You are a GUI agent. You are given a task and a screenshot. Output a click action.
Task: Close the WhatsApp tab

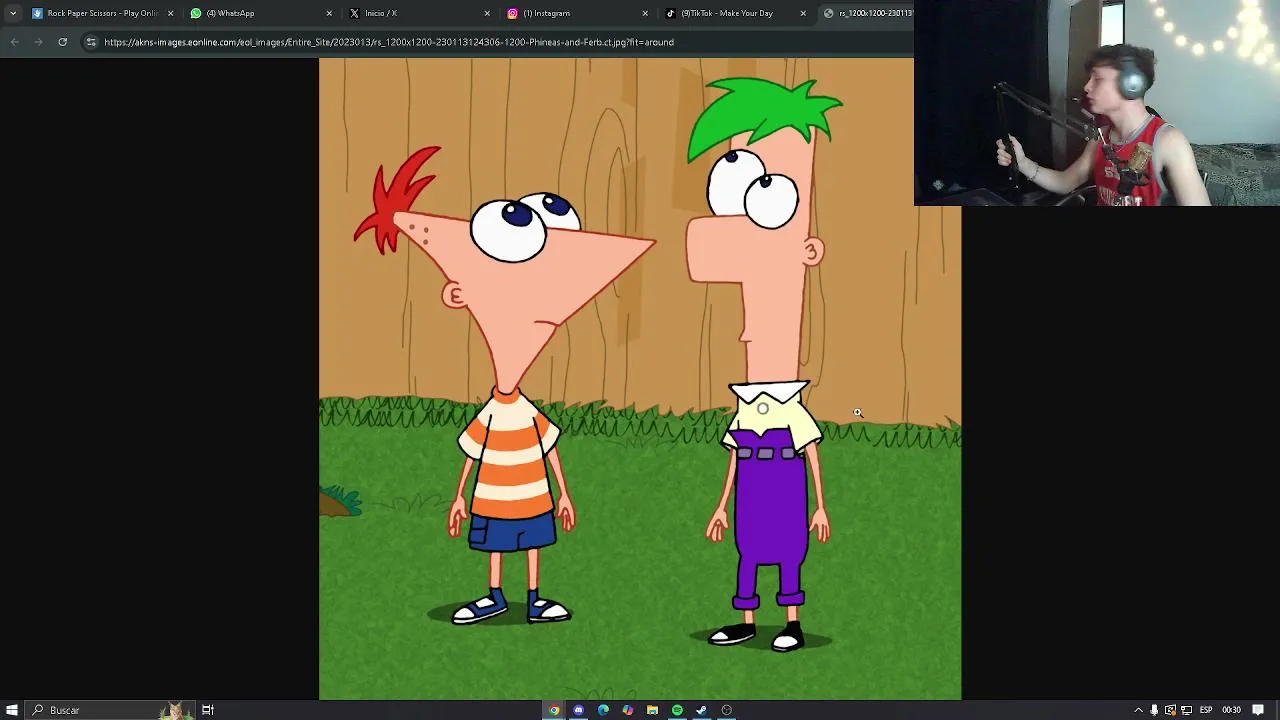tap(329, 13)
